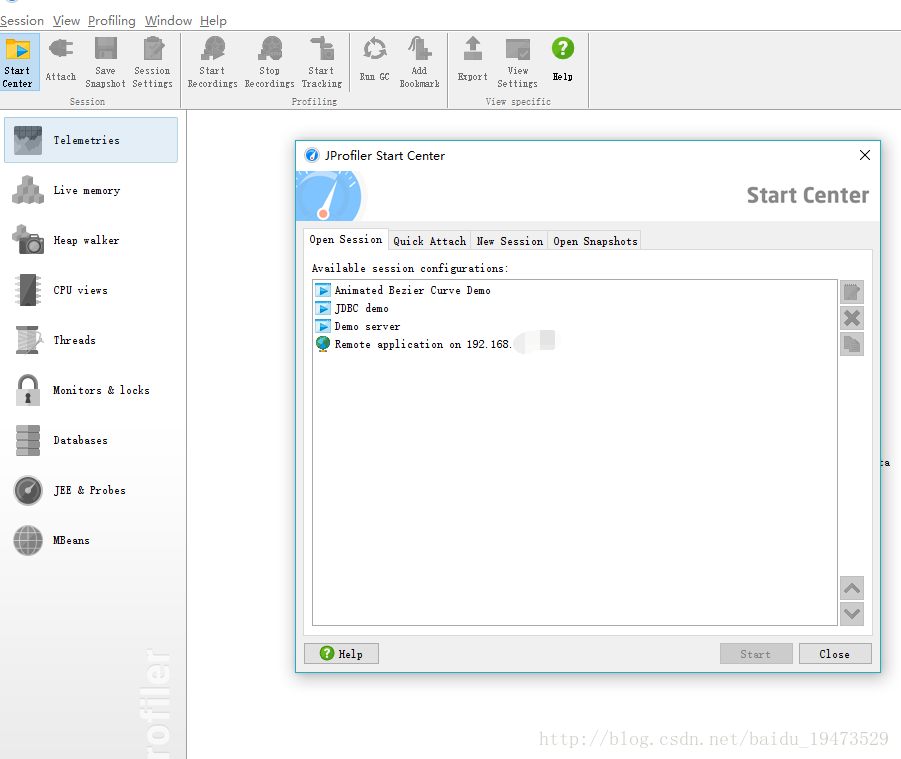Screen dimensions: 901x759
Task: Open the JEE & Probes section
Action: [x=91, y=490]
